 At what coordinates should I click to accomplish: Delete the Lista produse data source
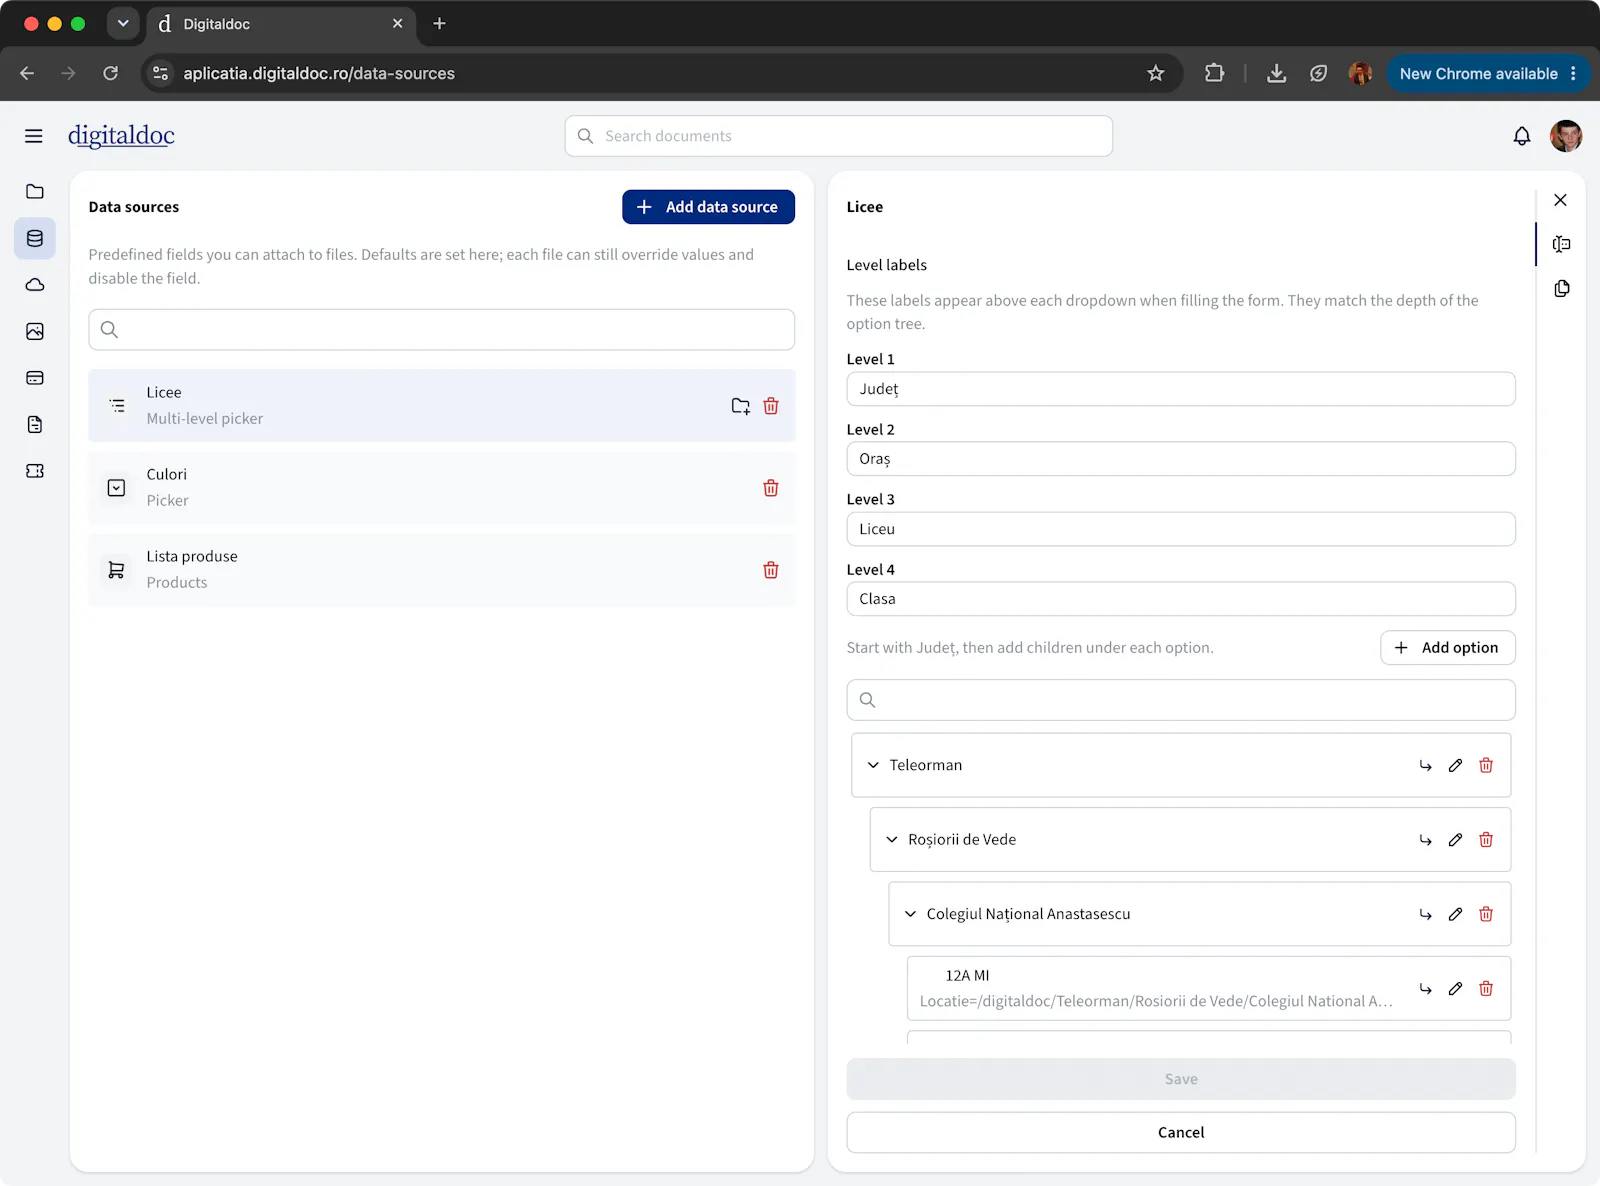pos(771,570)
